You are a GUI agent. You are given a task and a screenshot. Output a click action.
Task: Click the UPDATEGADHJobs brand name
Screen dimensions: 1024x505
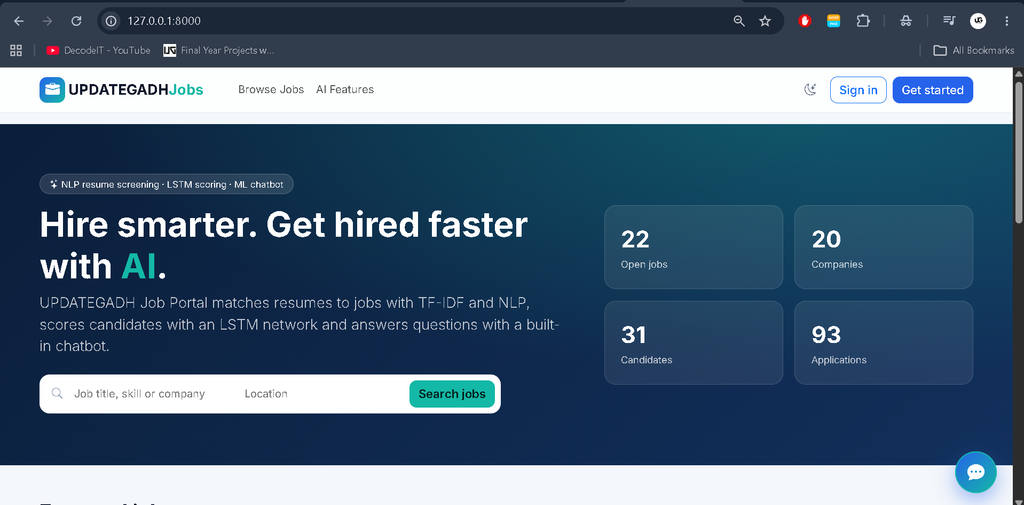coord(136,90)
